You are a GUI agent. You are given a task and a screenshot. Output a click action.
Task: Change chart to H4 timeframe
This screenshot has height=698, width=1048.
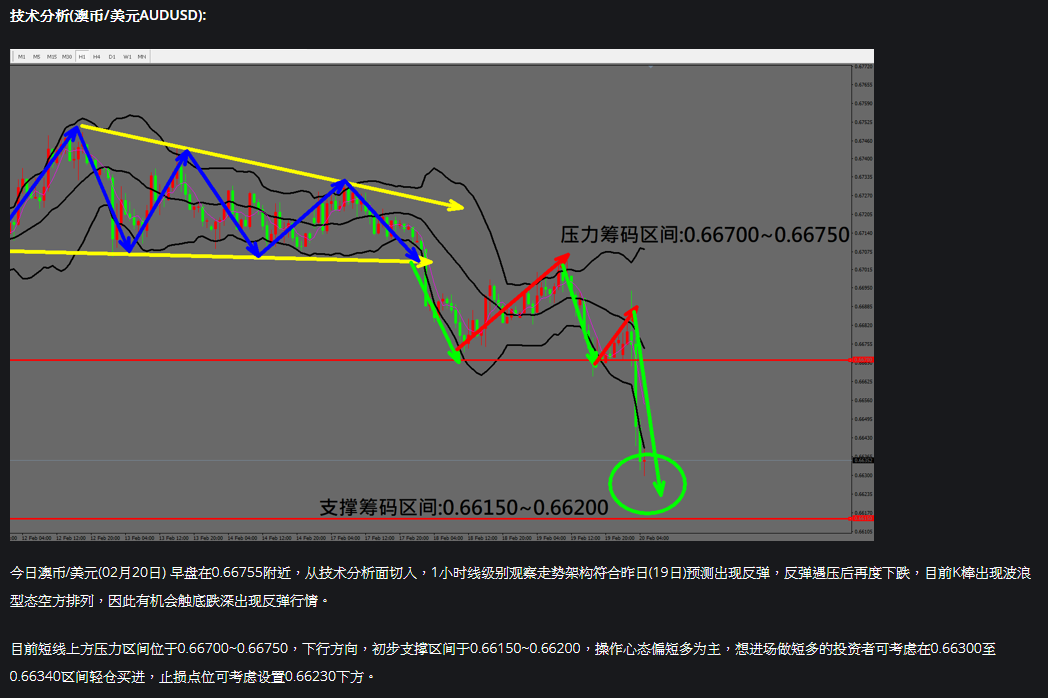pyautogui.click(x=97, y=57)
